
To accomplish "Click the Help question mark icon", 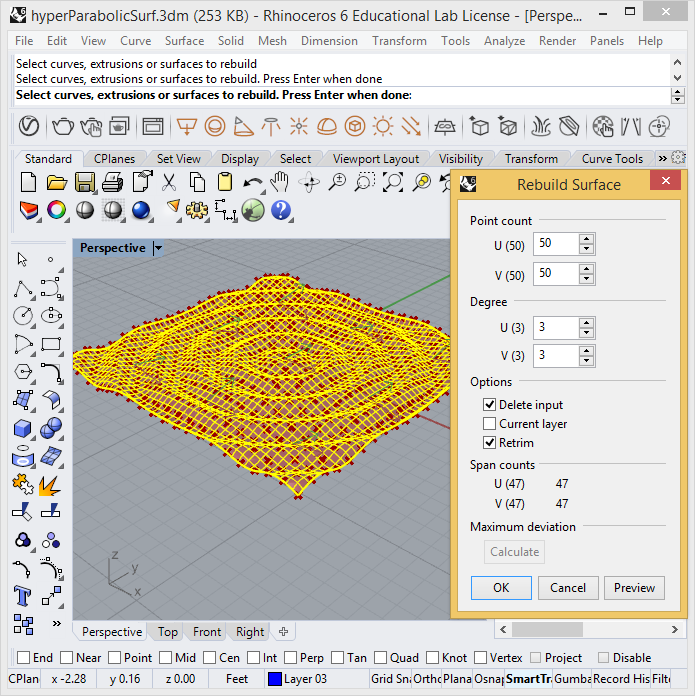I will (x=281, y=210).
